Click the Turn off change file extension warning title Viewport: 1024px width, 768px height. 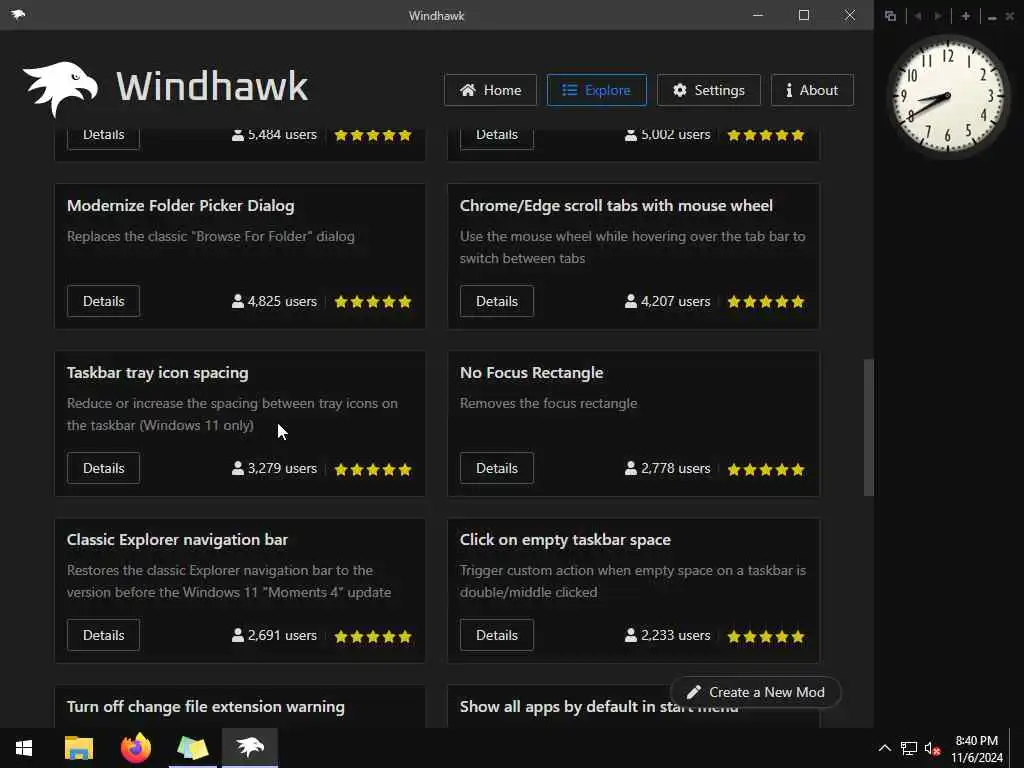(x=206, y=707)
